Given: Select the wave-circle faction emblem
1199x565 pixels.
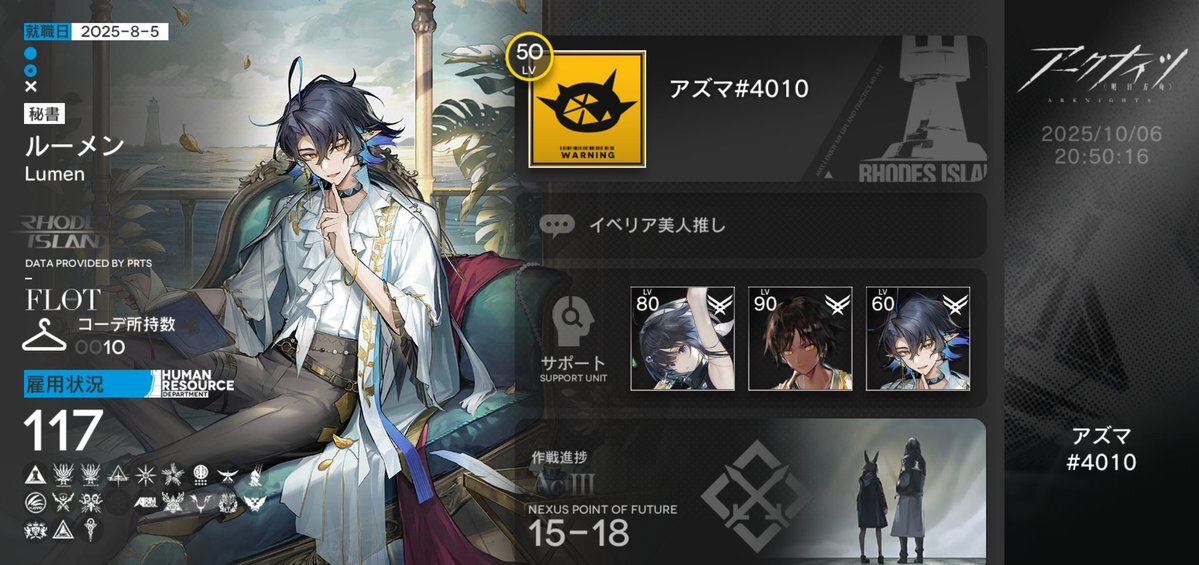Looking at the screenshot, I should click(x=34, y=502).
